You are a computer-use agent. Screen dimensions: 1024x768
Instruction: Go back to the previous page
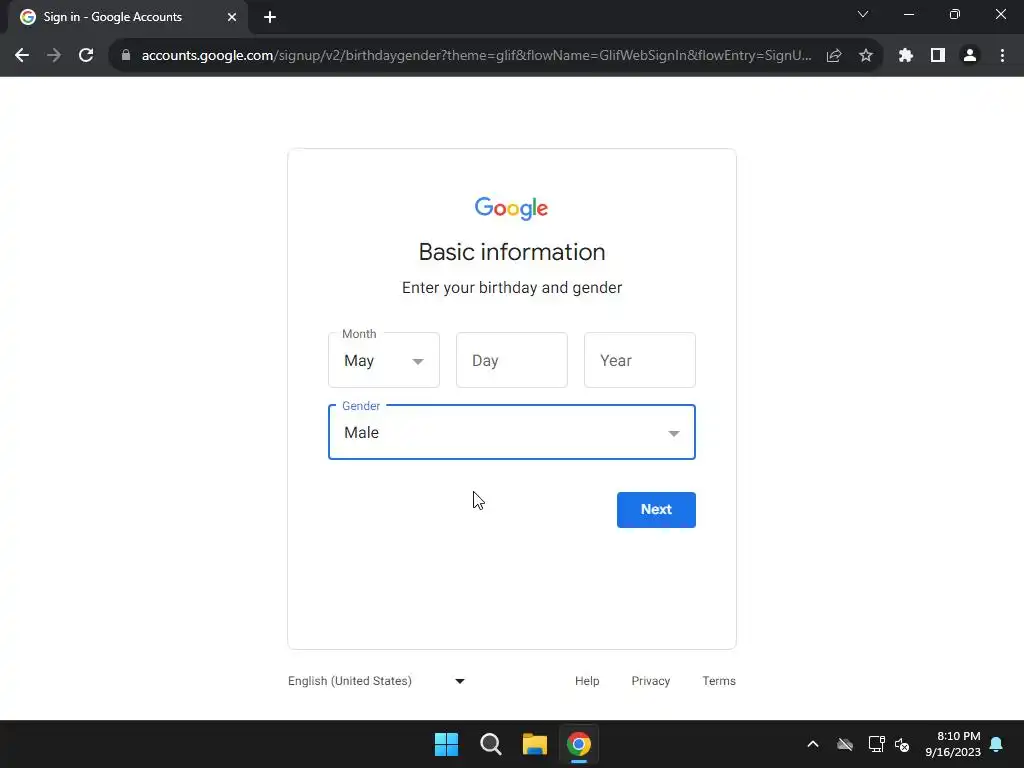(x=22, y=56)
